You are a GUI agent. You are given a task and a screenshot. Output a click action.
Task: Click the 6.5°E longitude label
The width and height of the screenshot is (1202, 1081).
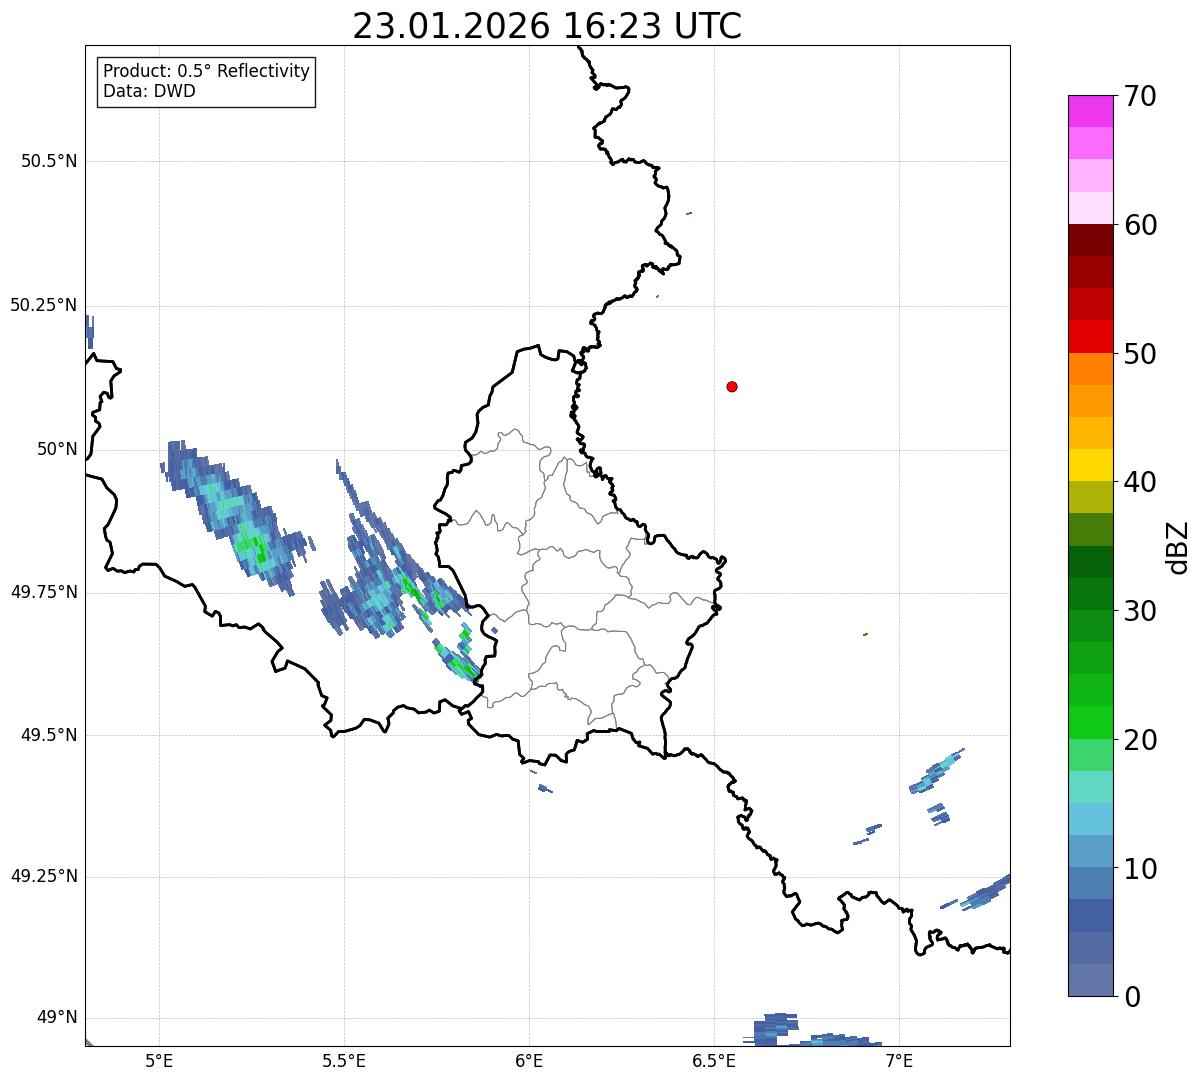point(714,1060)
